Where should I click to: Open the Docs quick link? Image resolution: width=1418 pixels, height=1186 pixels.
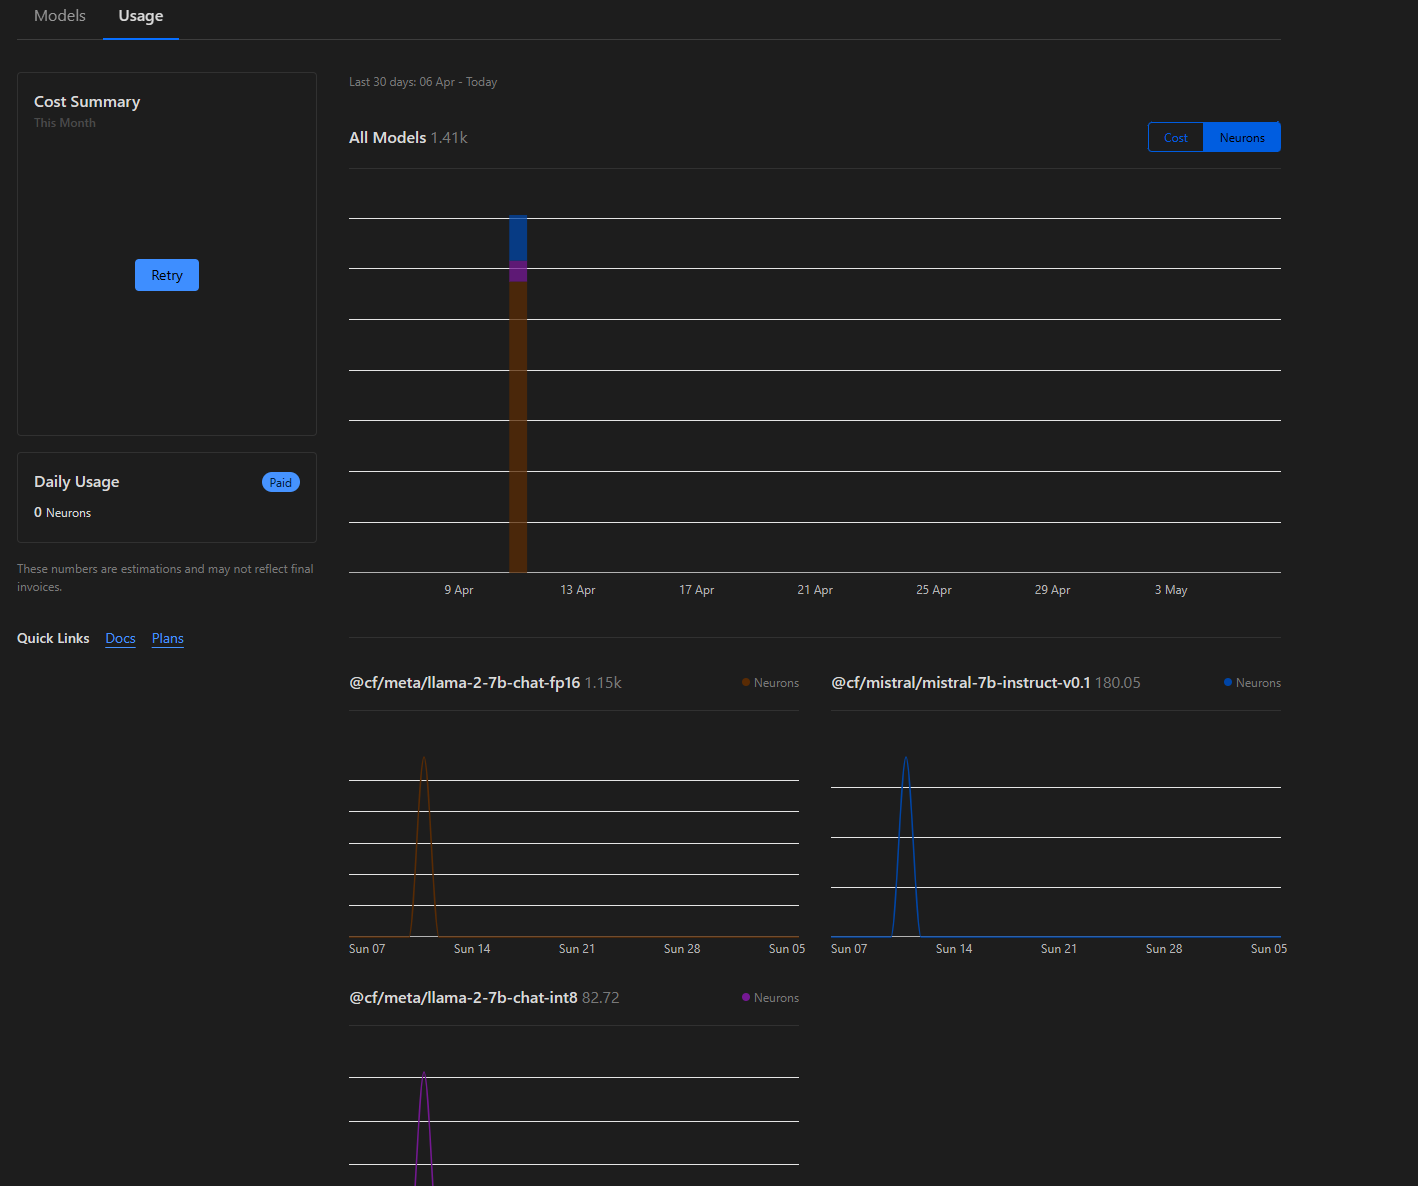click(x=120, y=638)
